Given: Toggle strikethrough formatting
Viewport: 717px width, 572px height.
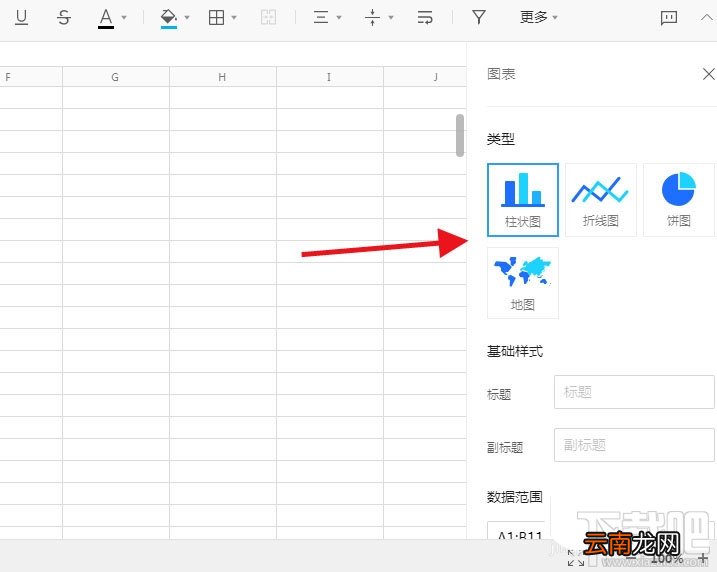Looking at the screenshot, I should coord(64,18).
